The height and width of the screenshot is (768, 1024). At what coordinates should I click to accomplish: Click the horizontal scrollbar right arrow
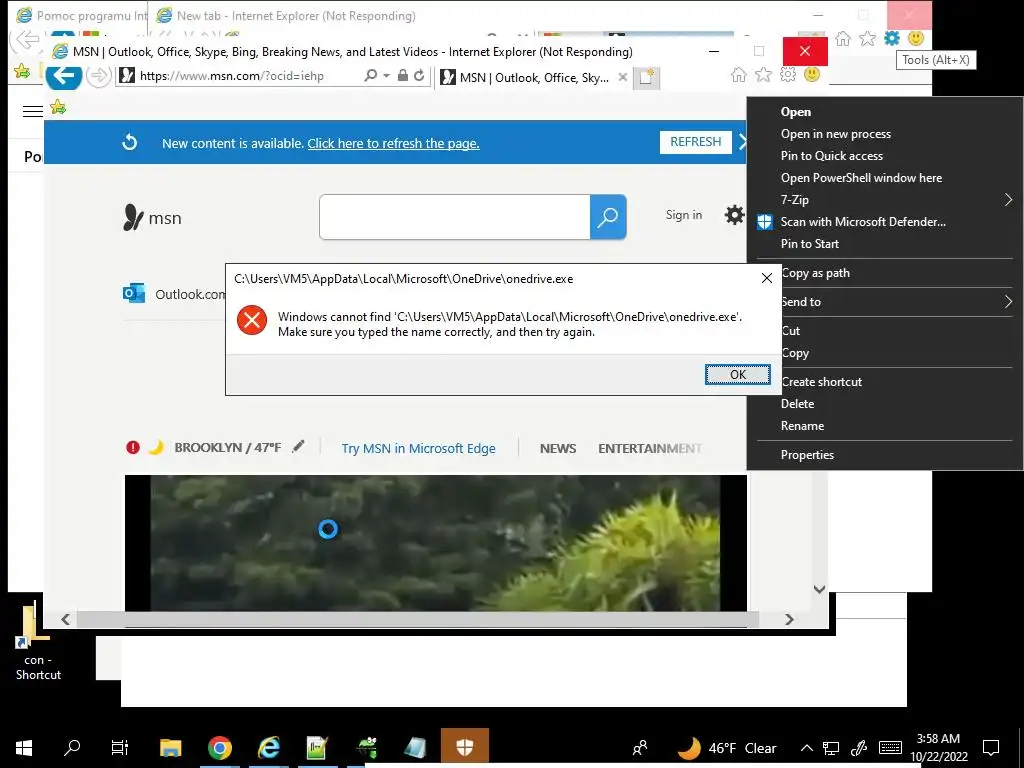pos(789,619)
